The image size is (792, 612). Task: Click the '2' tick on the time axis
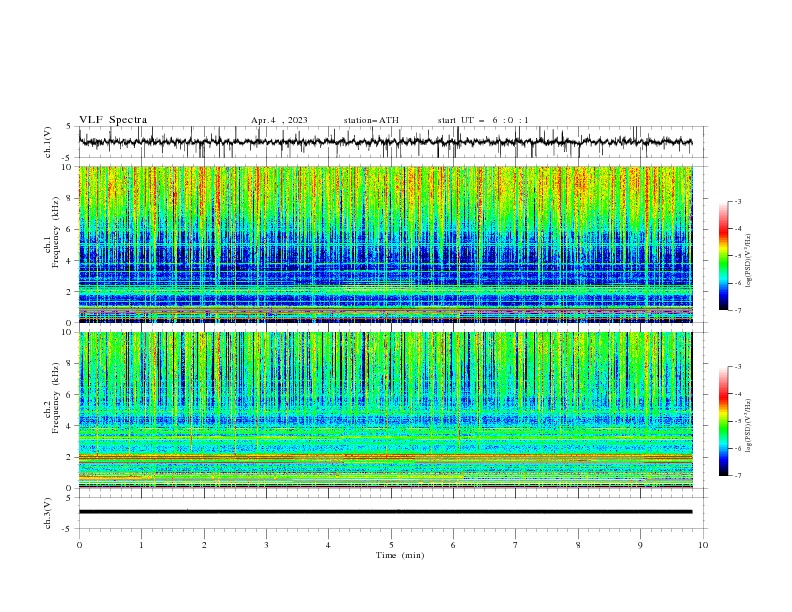pyautogui.click(x=204, y=545)
